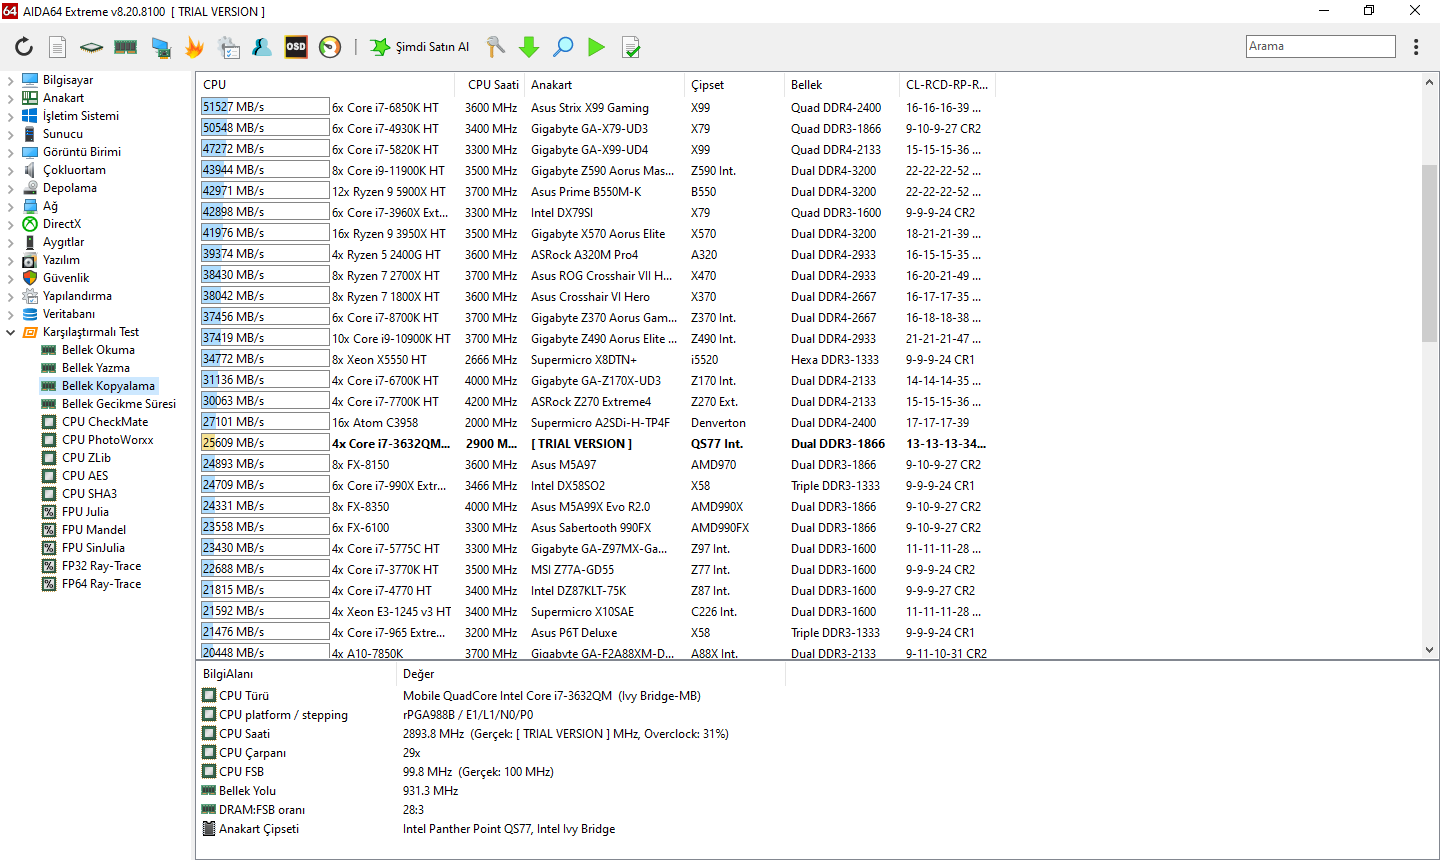Screen dimensions: 1440x860
Task: Click the results list scroll up arrow
Action: tap(1429, 83)
